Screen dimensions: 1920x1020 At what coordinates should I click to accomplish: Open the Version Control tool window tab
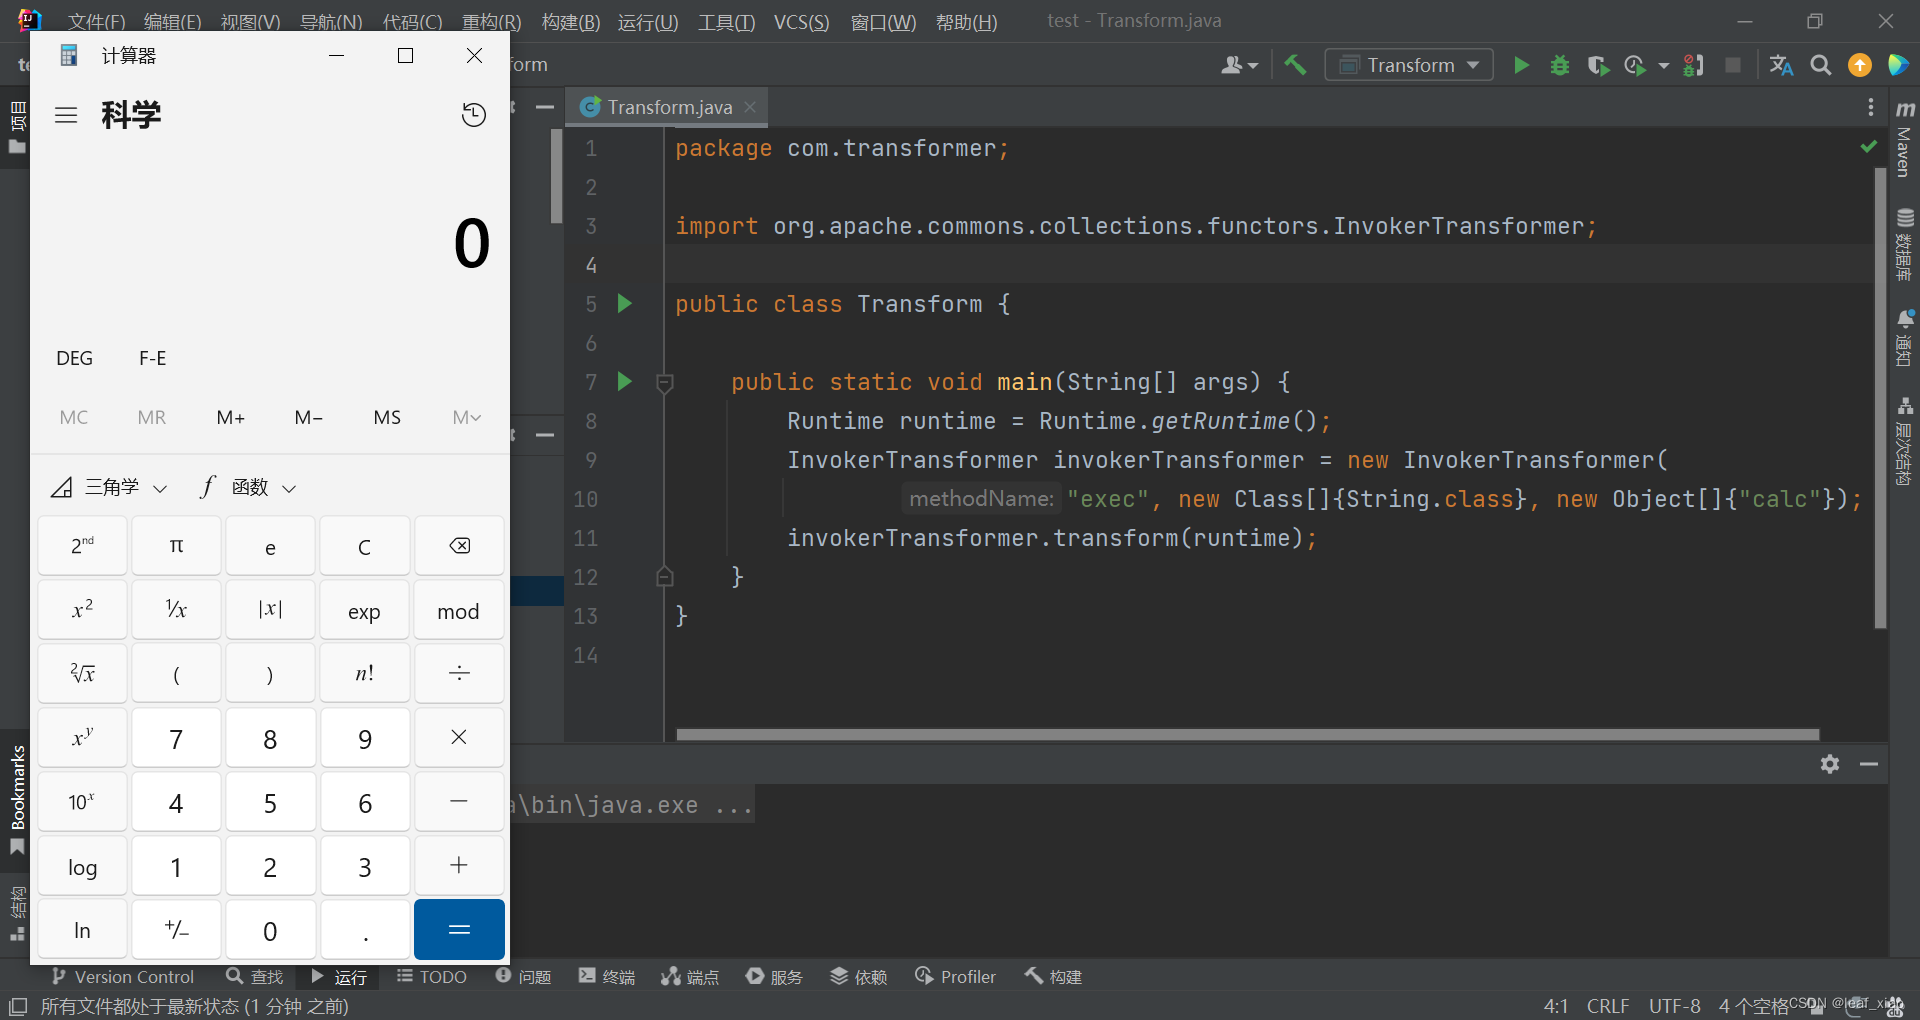pyautogui.click(x=122, y=976)
